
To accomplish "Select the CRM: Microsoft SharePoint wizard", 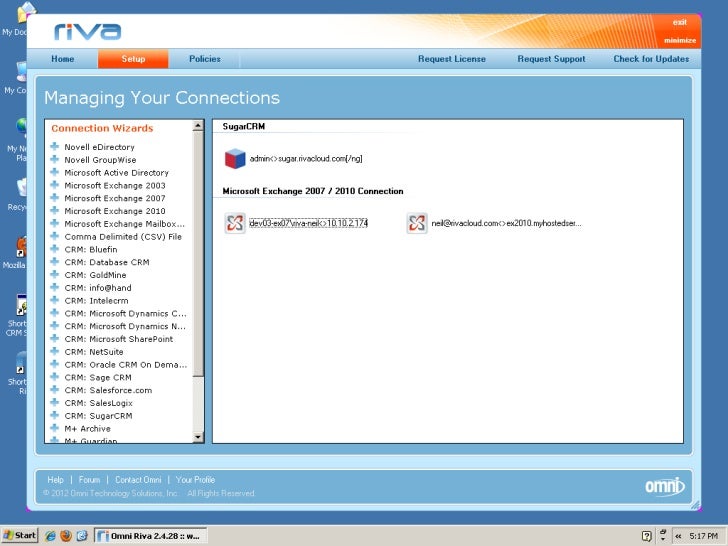I will pos(118,339).
